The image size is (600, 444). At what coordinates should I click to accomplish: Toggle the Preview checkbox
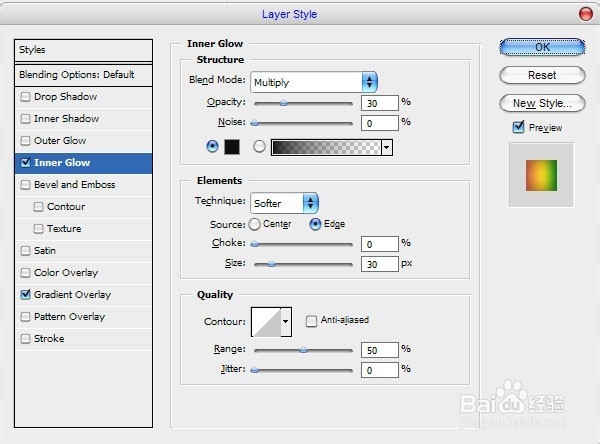pyautogui.click(x=518, y=127)
